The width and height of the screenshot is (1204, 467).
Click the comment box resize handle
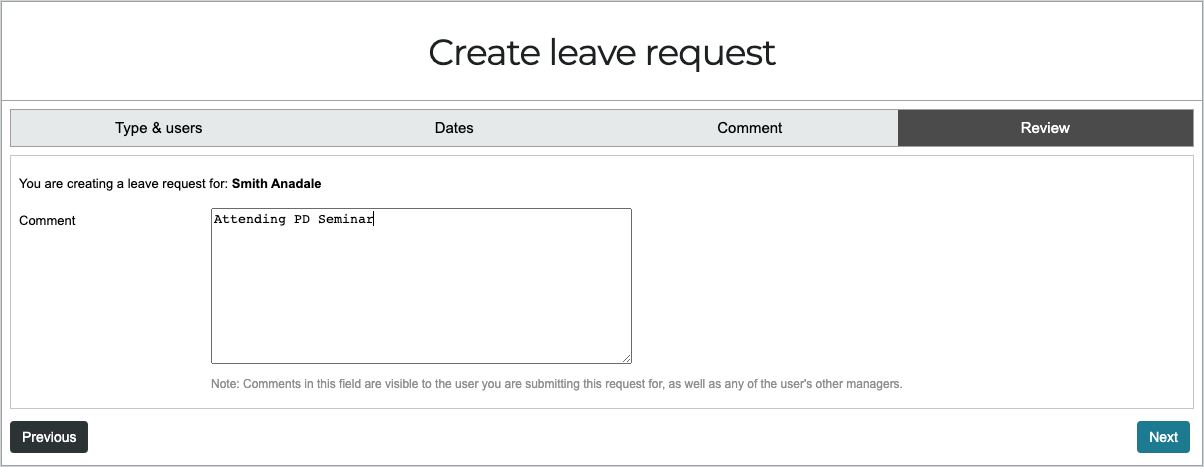626,358
